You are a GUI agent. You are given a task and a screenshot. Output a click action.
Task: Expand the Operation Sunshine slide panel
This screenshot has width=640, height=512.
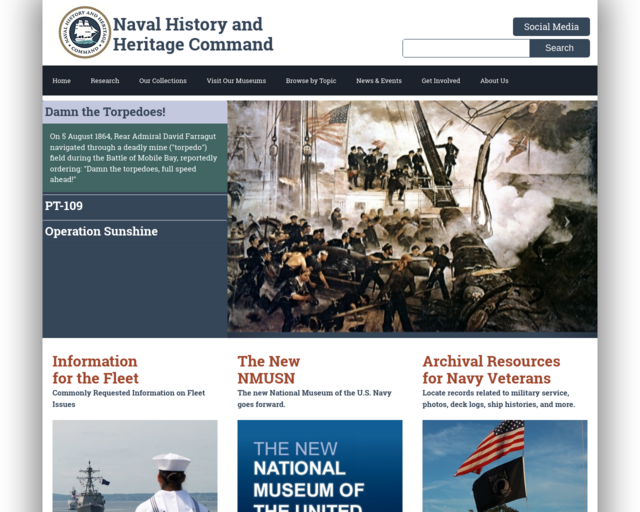[x=135, y=232]
